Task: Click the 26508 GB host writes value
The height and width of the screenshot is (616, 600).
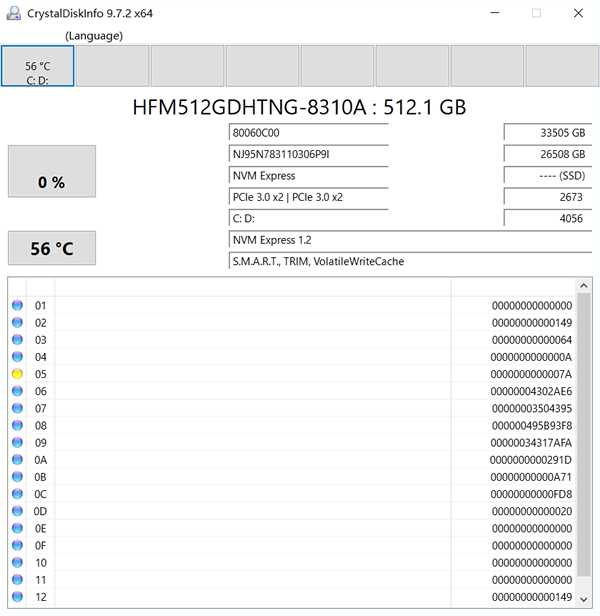Action: tap(548, 154)
